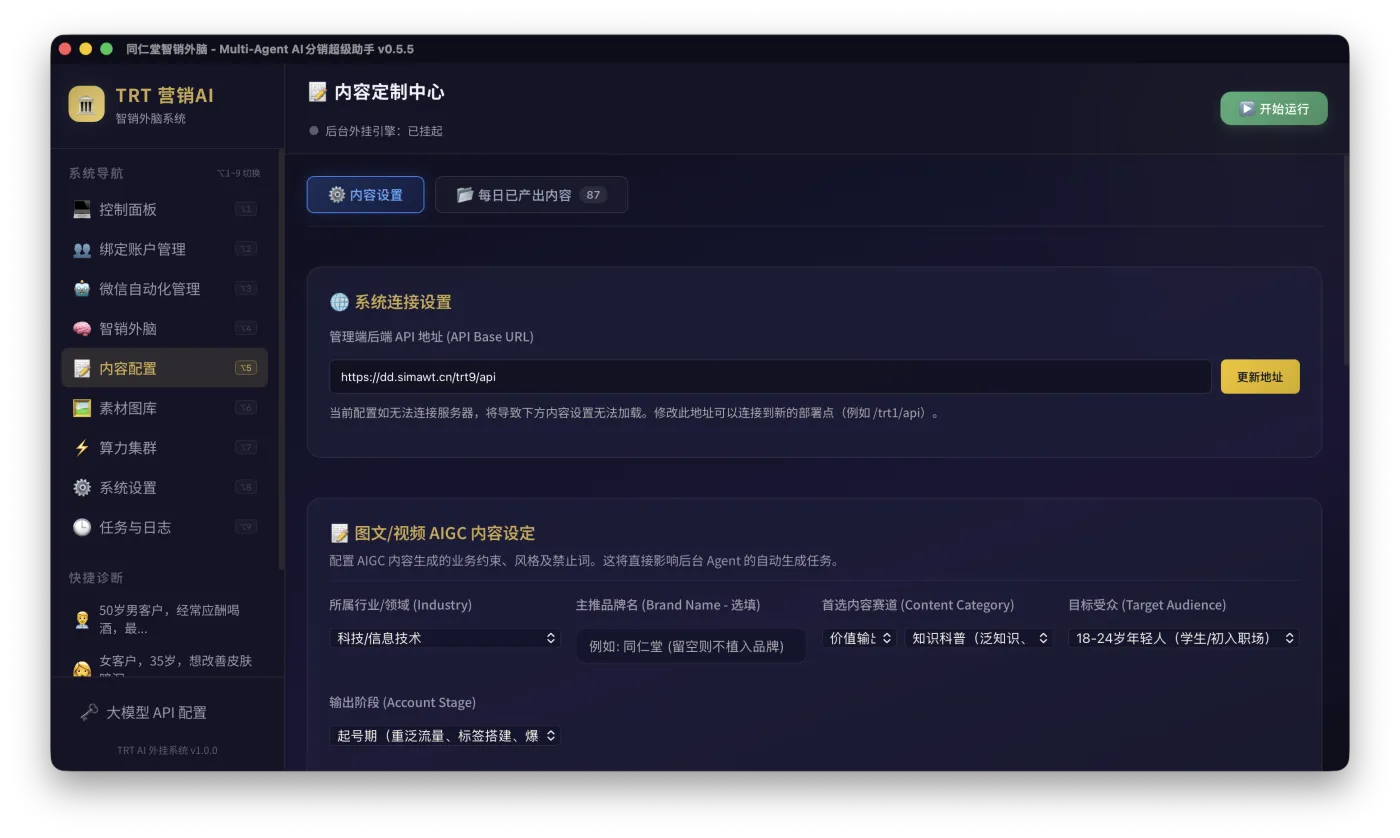Open 控制面板 via its computer icon

[x=82, y=210]
